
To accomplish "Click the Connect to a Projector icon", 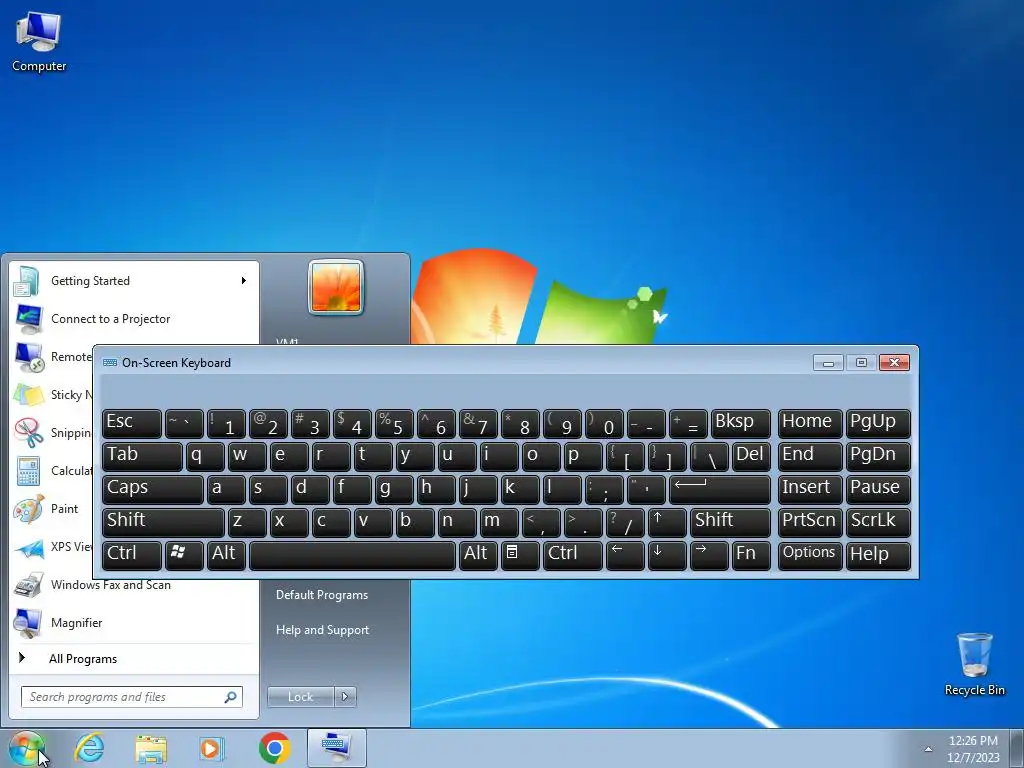I will click(29, 319).
